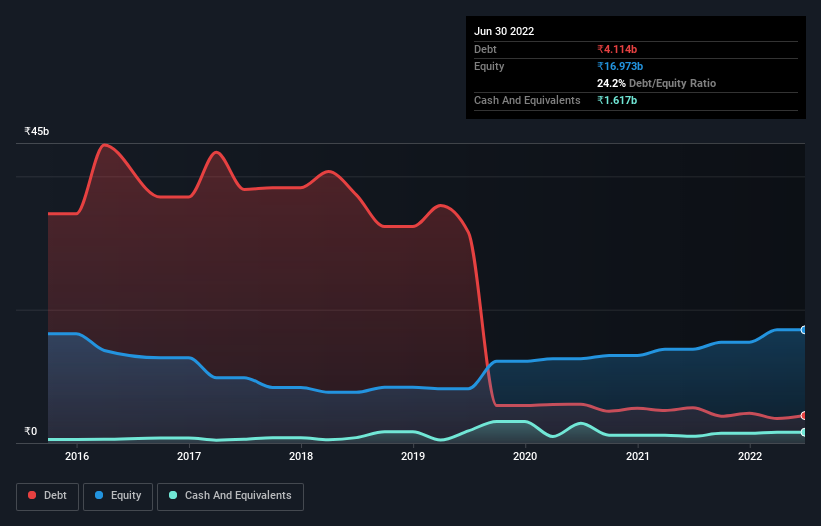821x526 pixels.
Task: Click the red Debt legend dot
Action: point(32,495)
